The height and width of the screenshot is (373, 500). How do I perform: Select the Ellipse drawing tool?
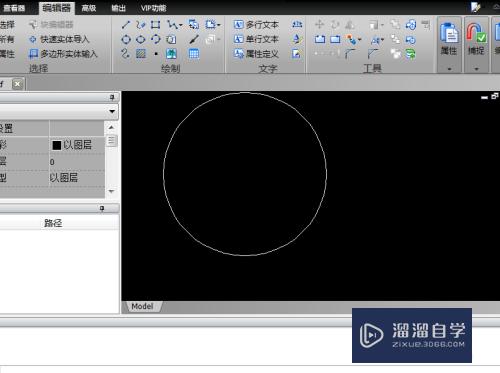141,39
